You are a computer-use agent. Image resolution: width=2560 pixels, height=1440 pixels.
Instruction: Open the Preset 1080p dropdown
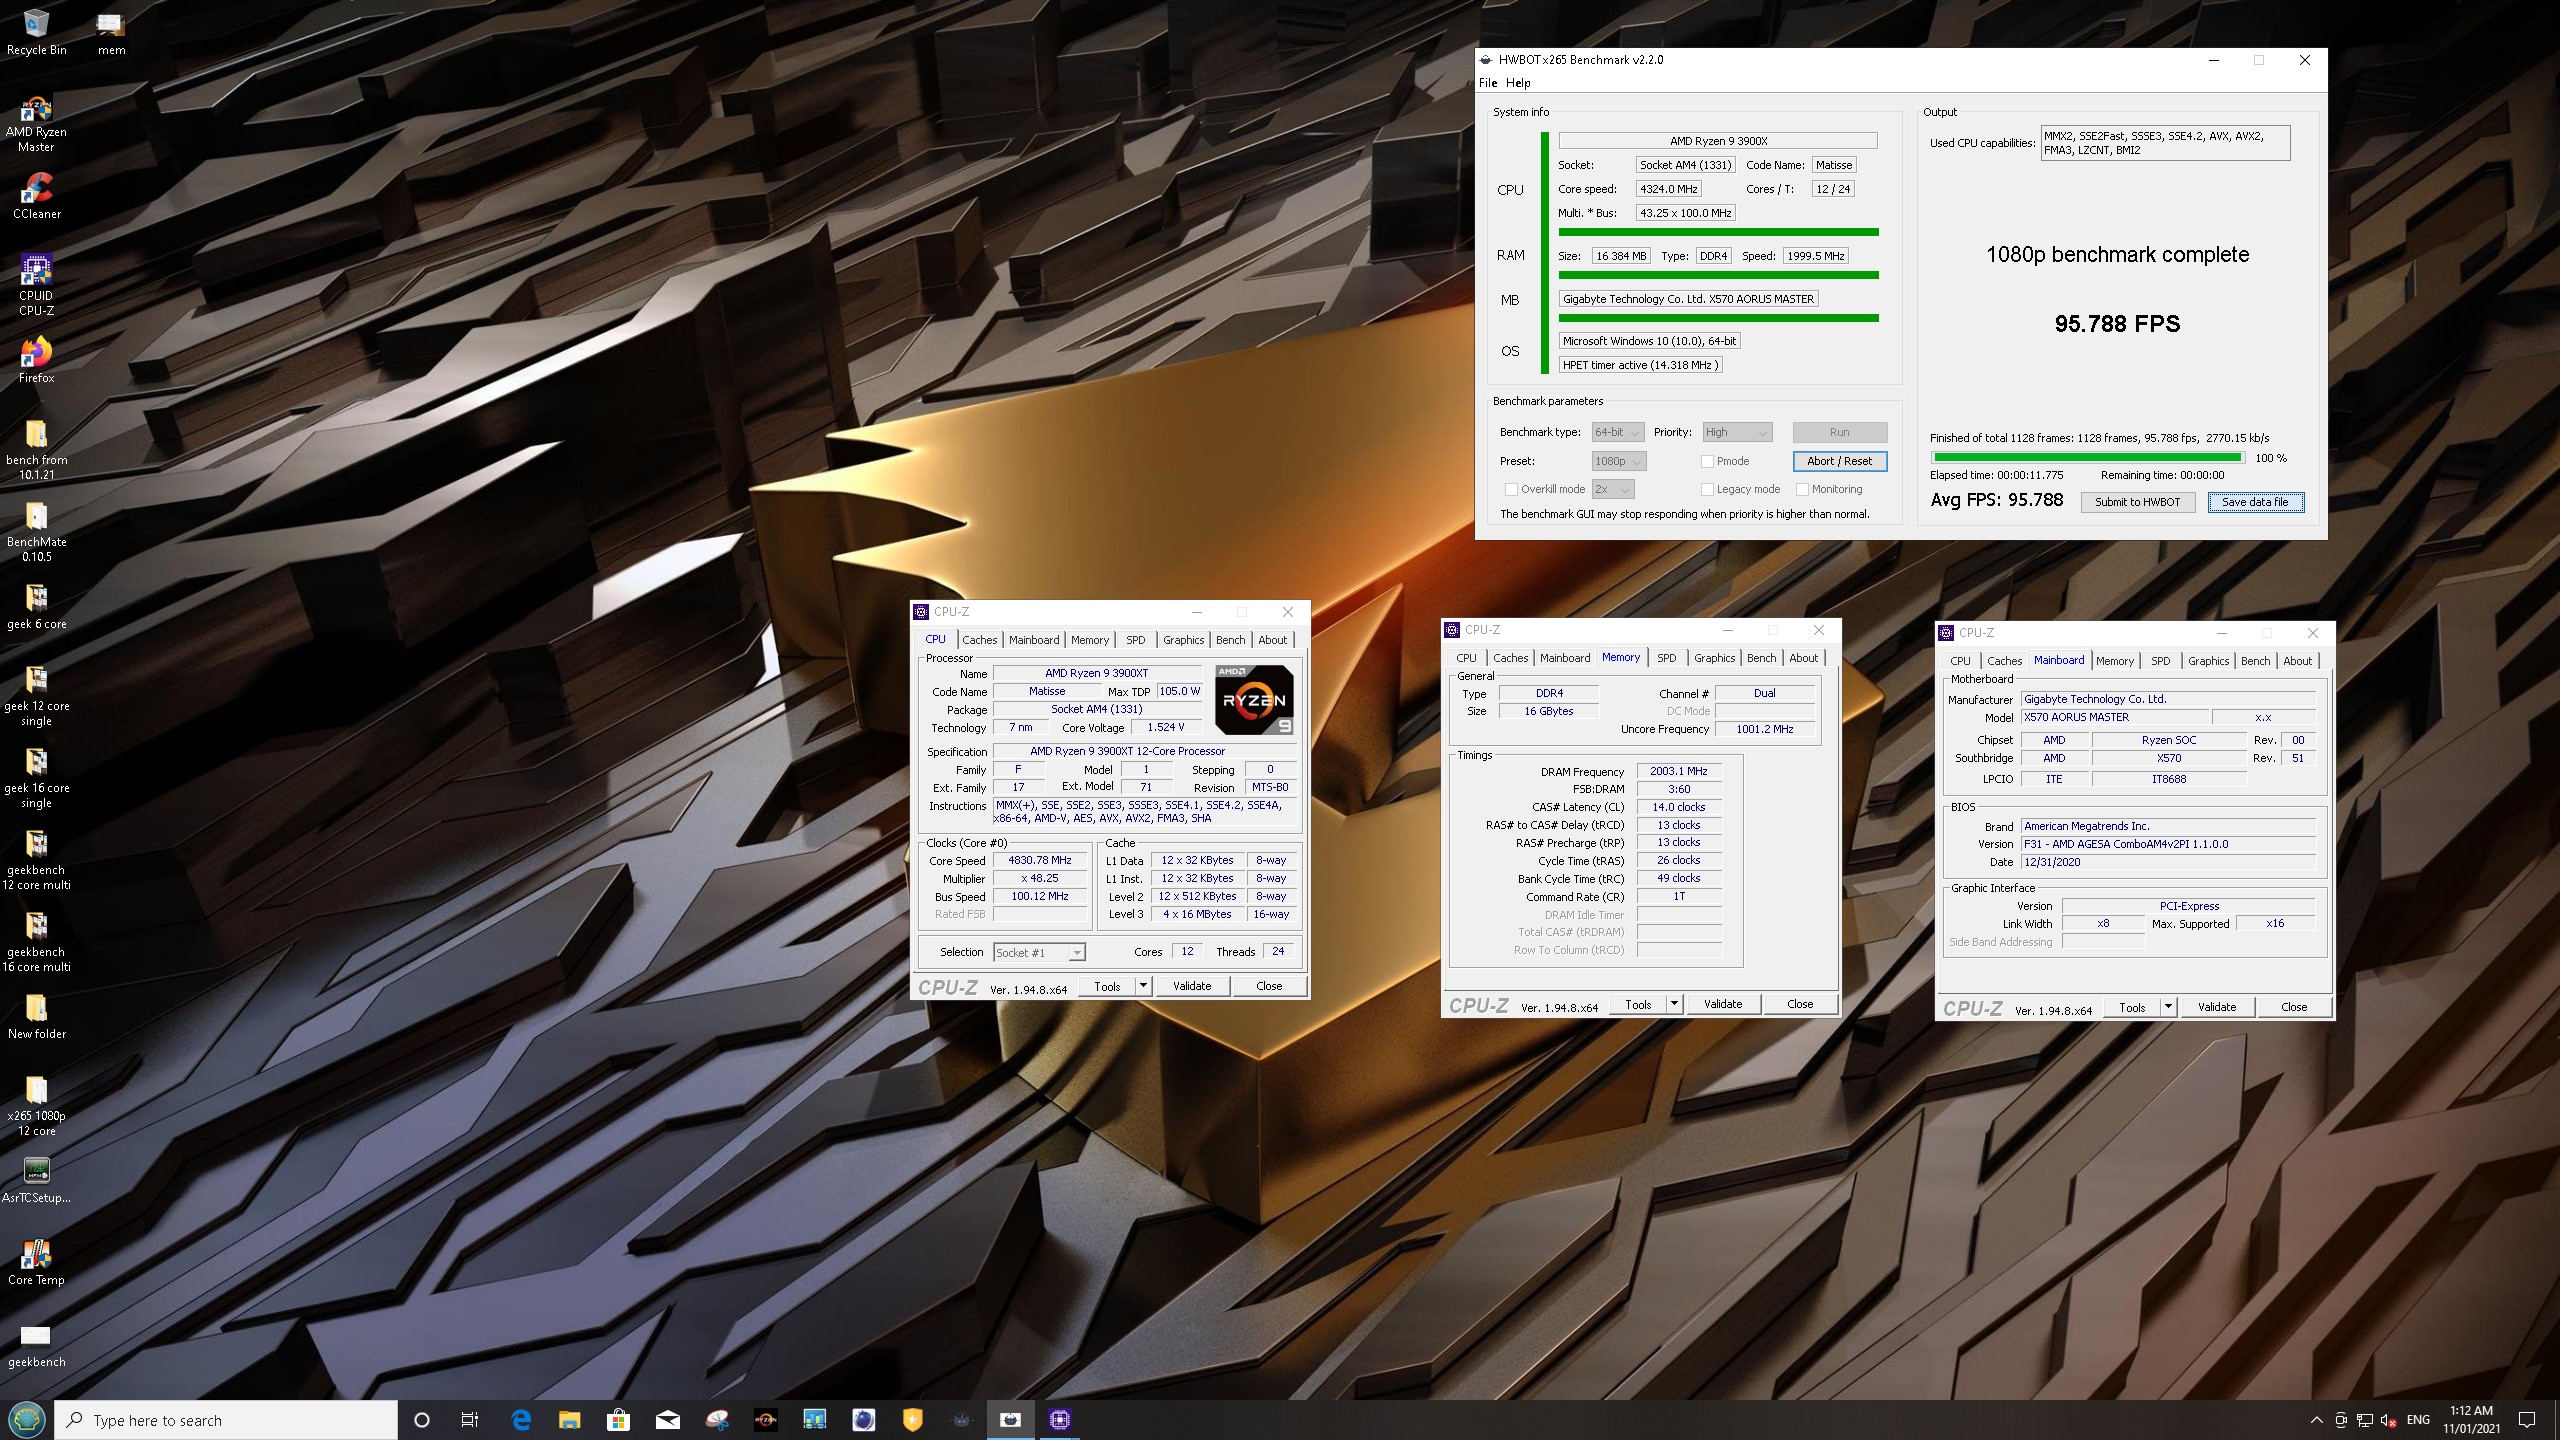pyautogui.click(x=1619, y=461)
